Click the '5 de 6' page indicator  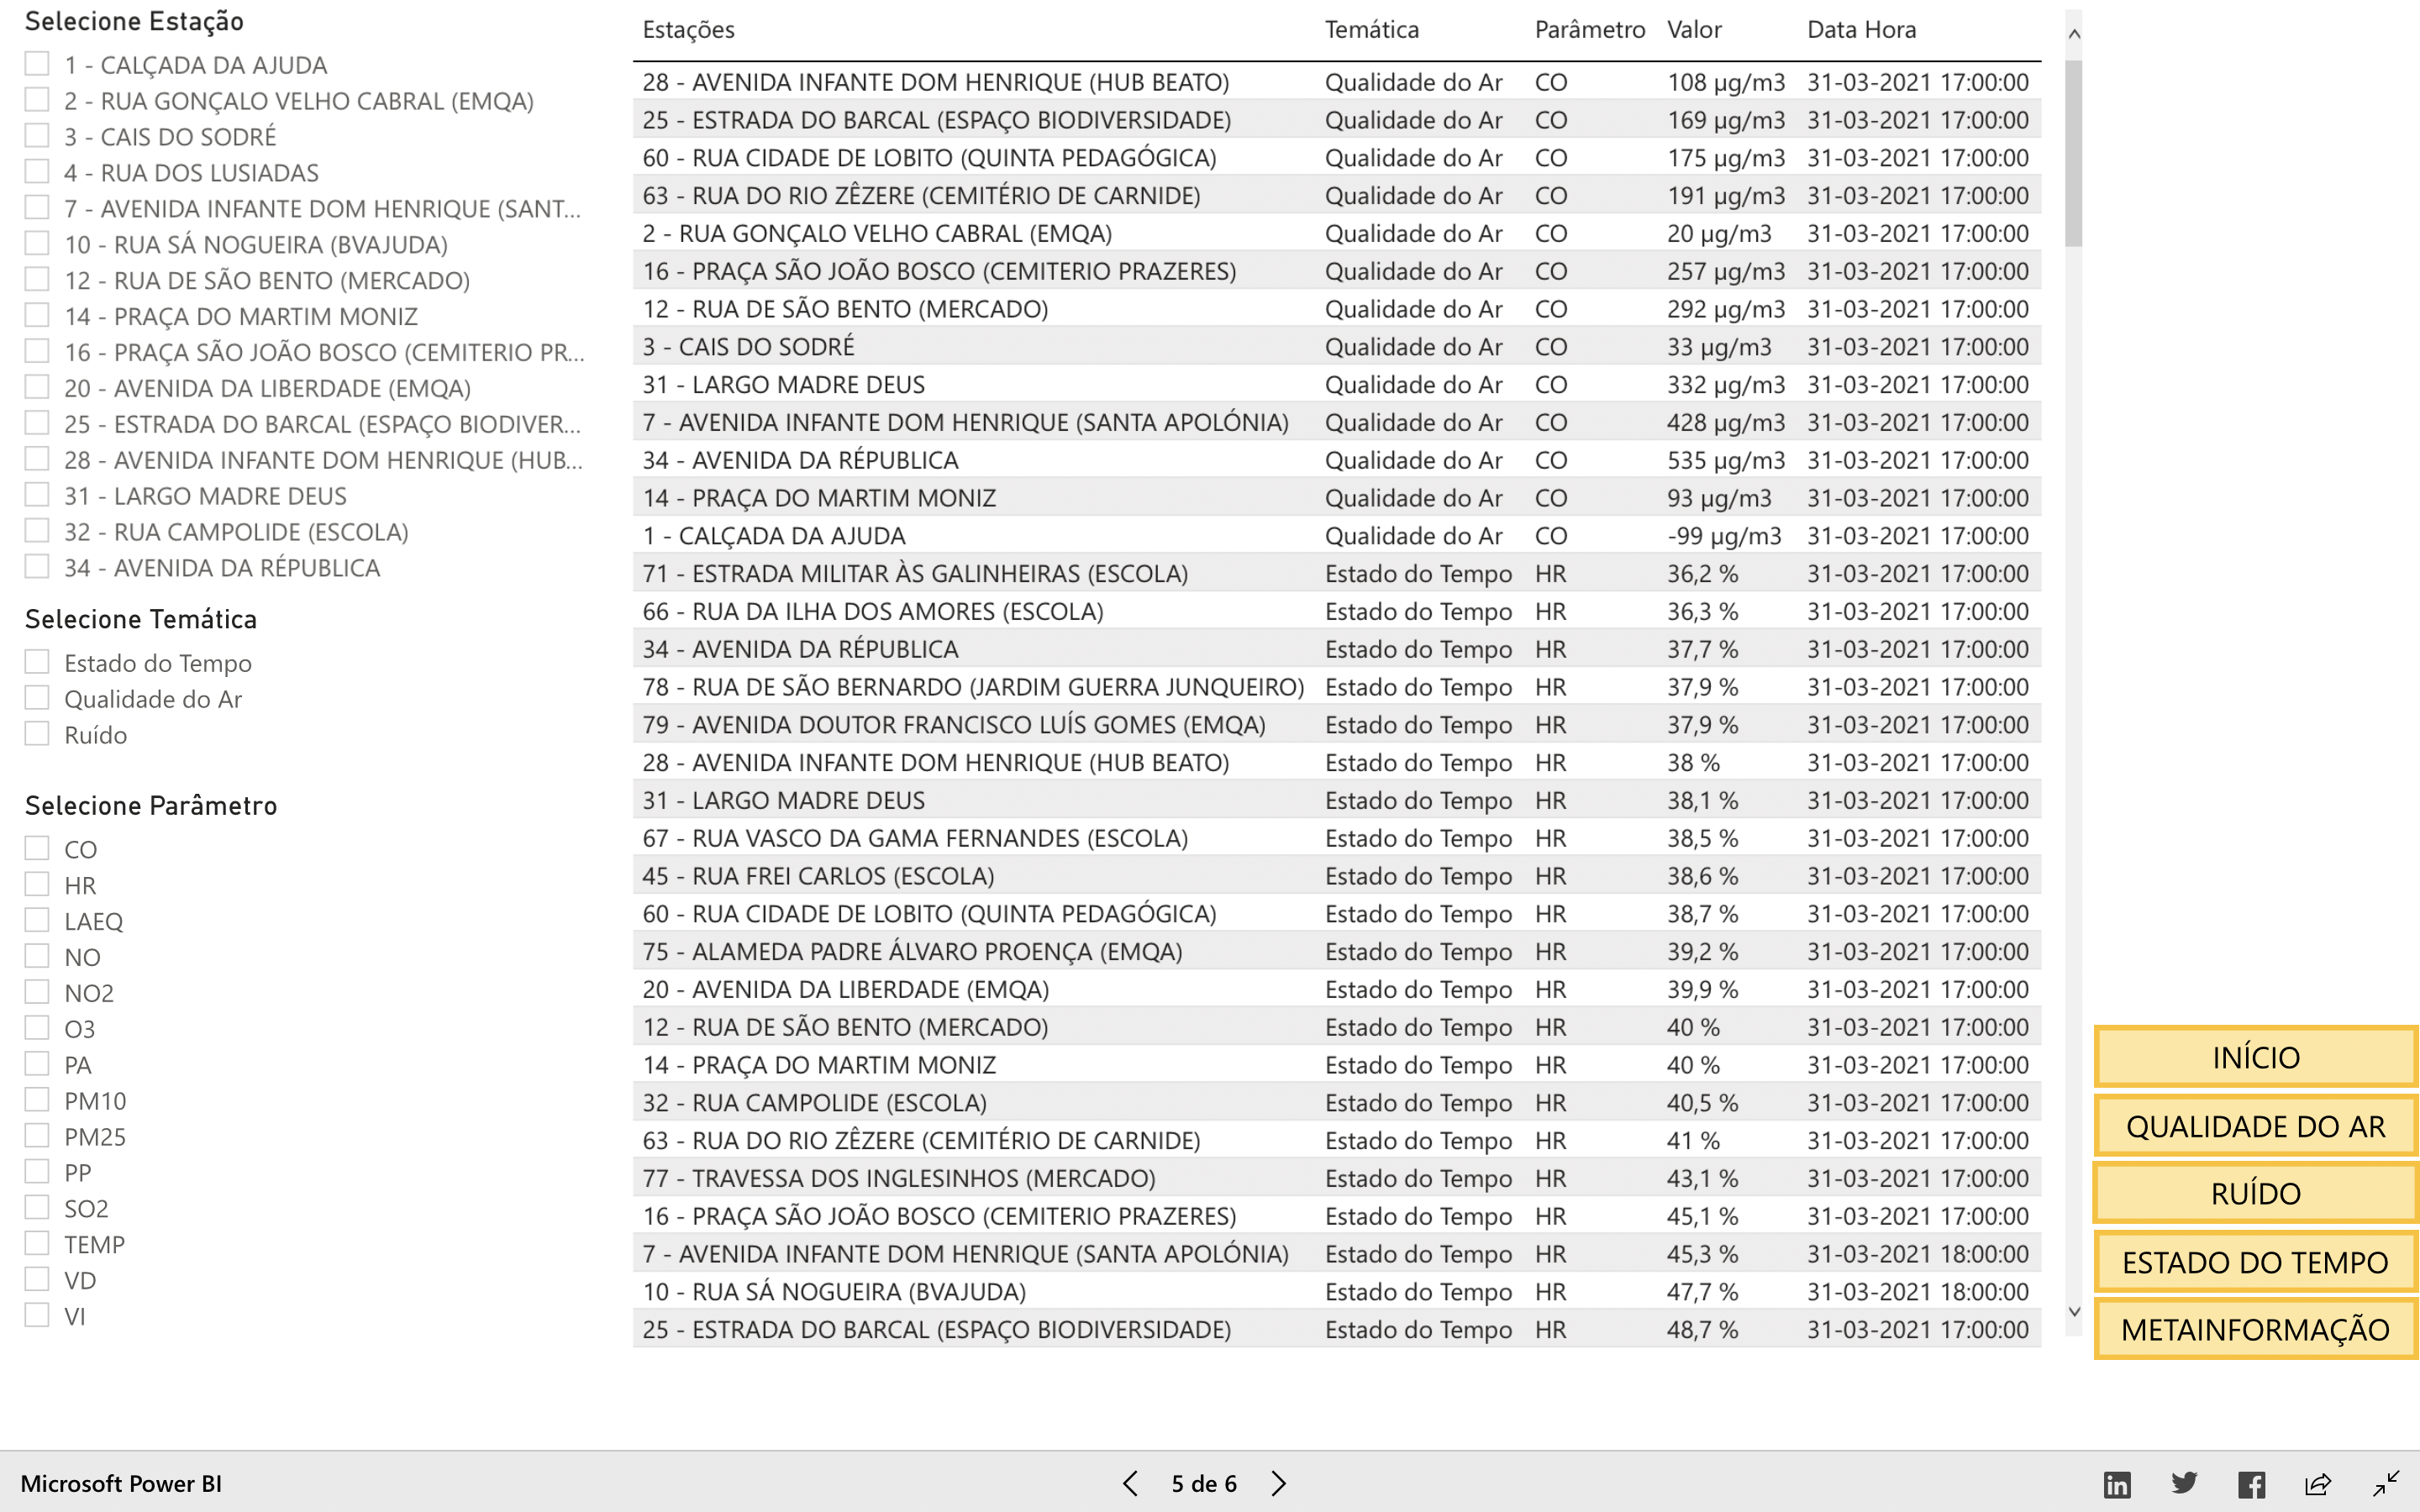click(x=1204, y=1483)
